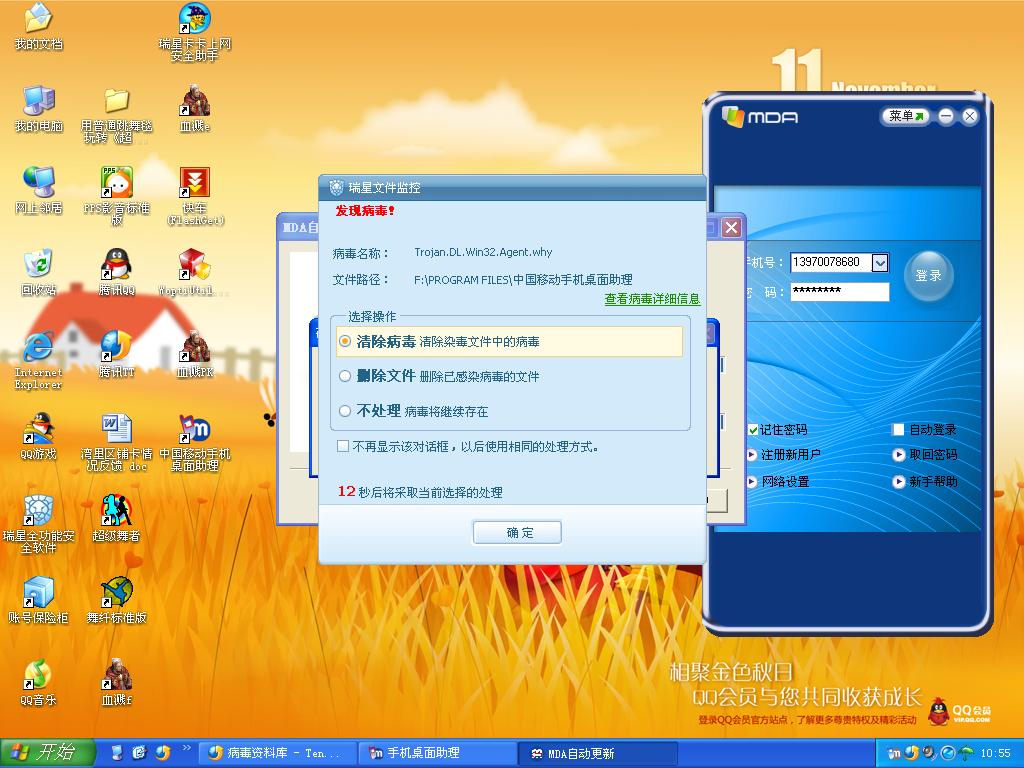The height and width of the screenshot is (768, 1024).
Task: Select 不处理 radio option
Action: (x=345, y=411)
